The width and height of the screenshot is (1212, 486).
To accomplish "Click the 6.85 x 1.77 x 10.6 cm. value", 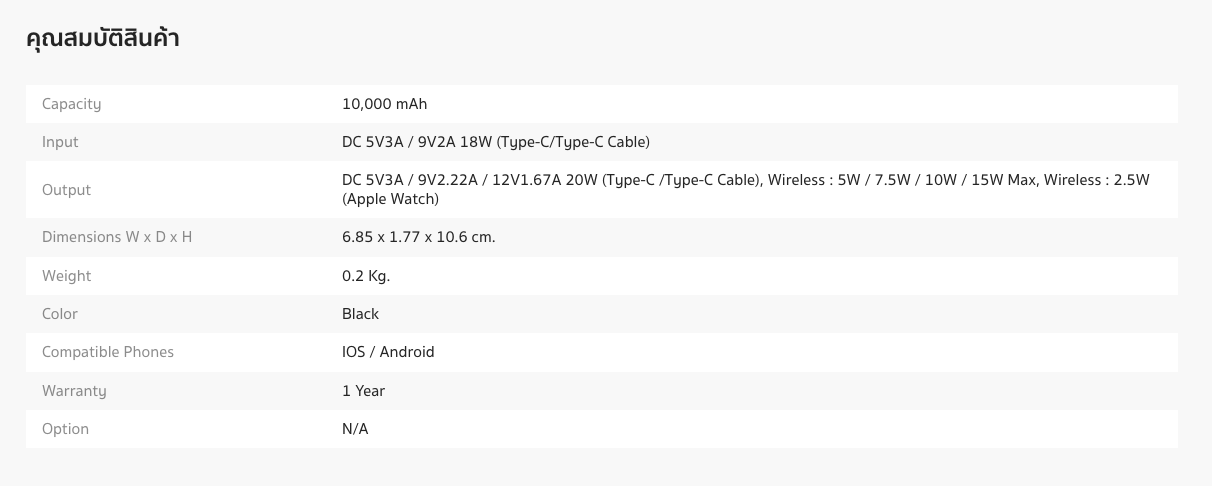I will pyautogui.click(x=419, y=237).
